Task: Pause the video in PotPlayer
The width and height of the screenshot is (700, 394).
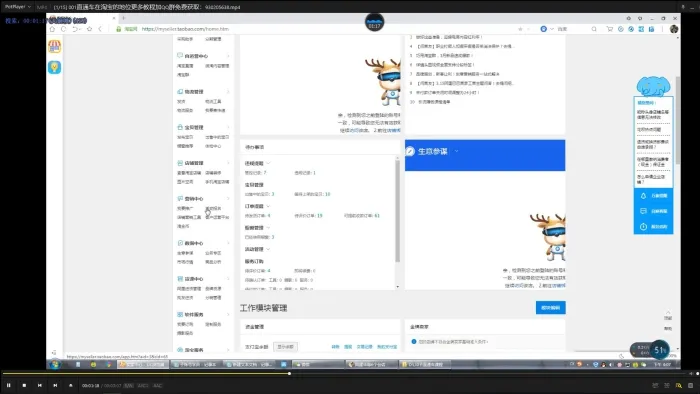Action: click(x=8, y=385)
